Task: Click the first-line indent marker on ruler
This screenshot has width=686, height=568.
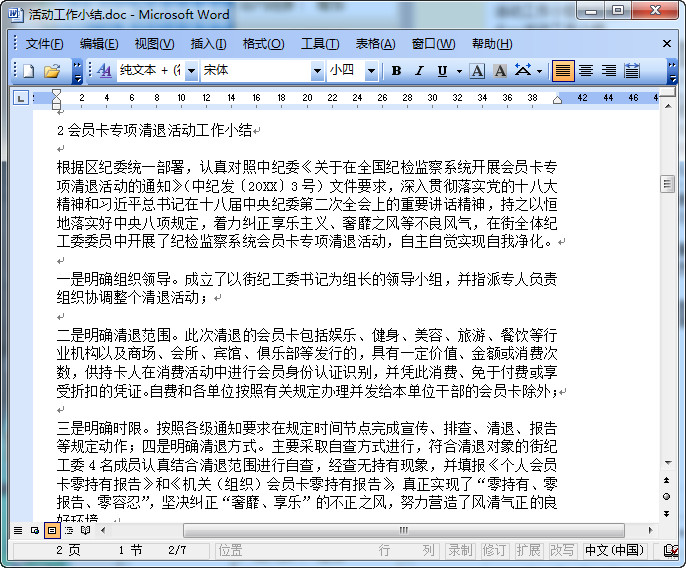Action: 56,94
